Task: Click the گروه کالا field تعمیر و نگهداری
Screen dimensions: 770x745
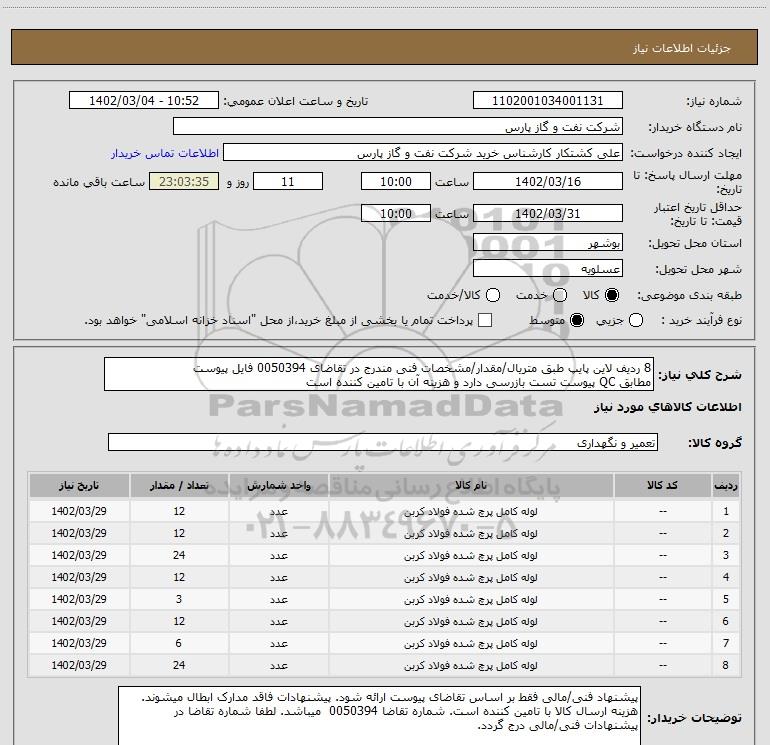Action: 382,442
